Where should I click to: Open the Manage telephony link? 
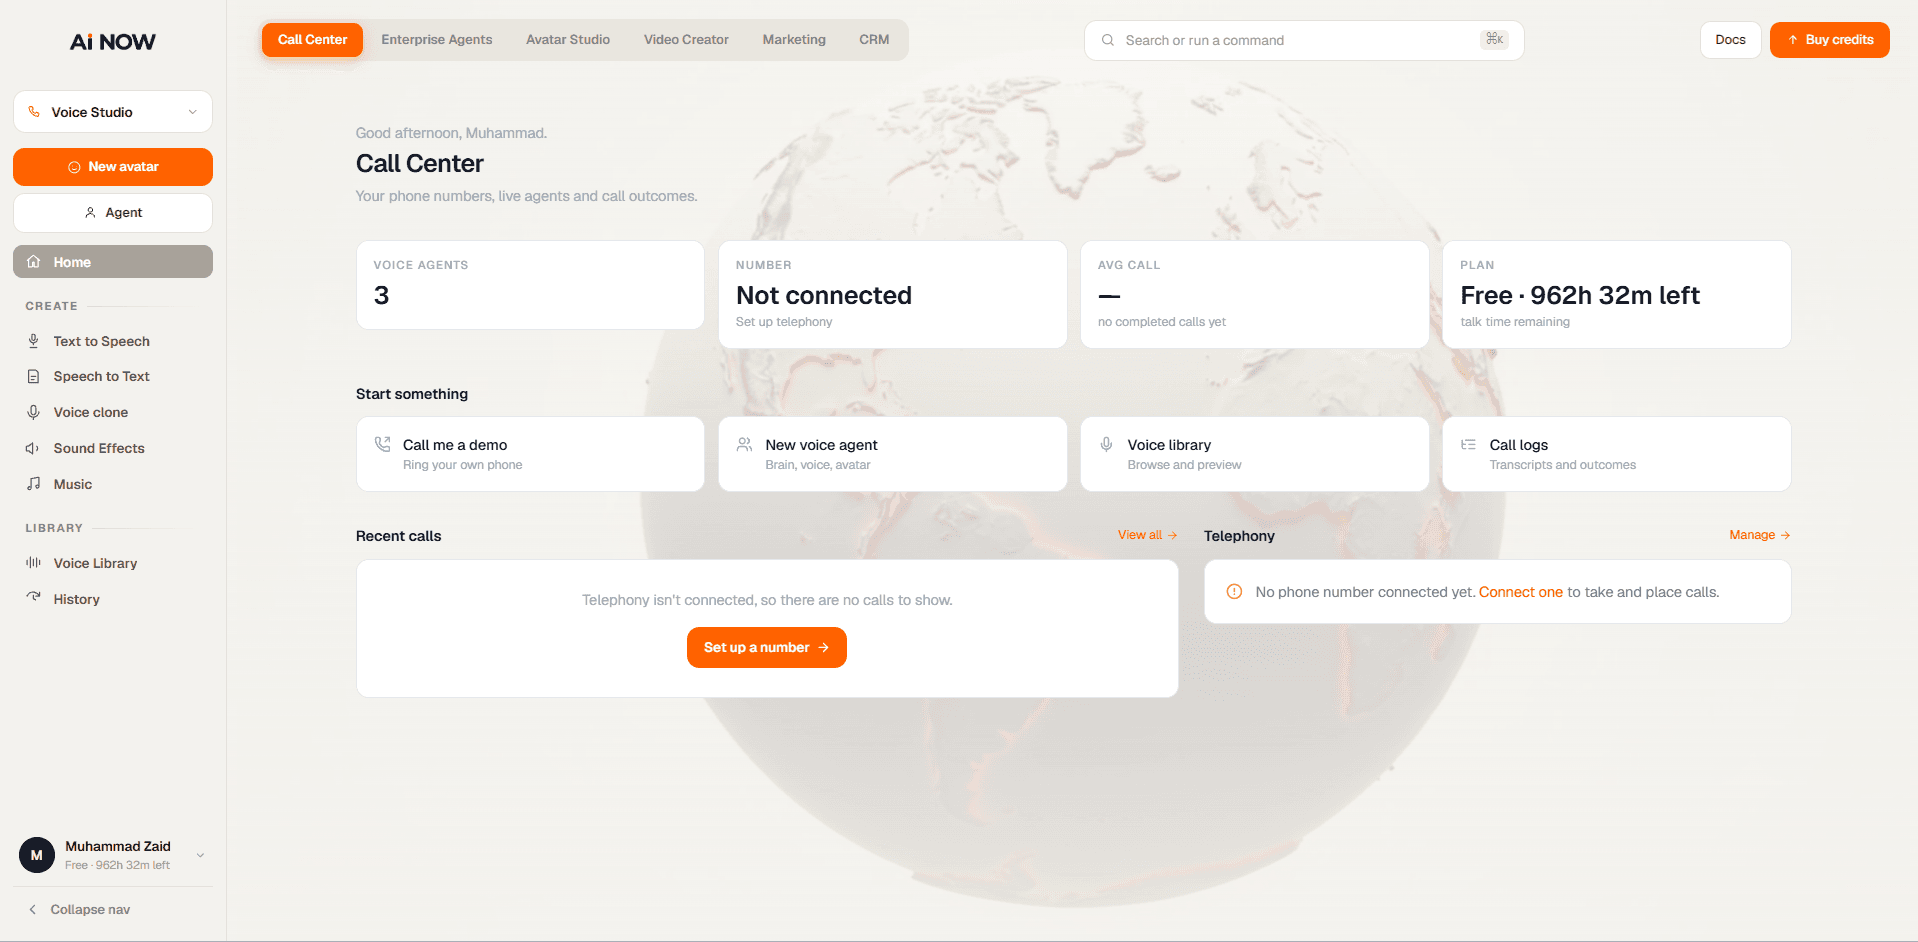pyautogui.click(x=1760, y=535)
